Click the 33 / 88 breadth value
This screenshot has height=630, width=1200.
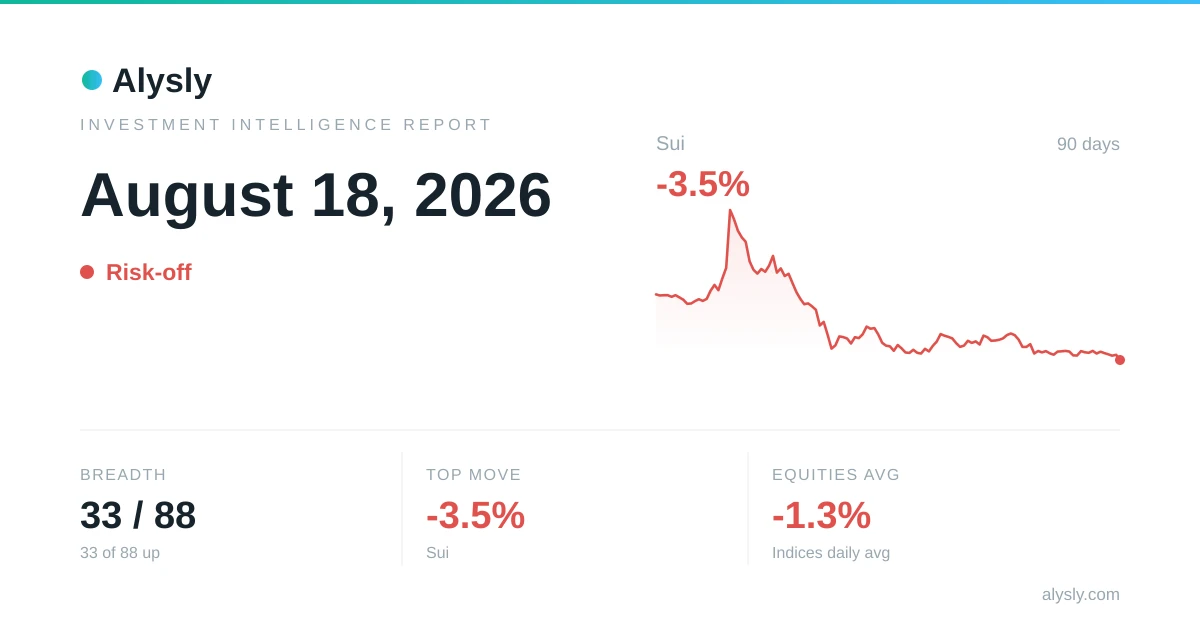[138, 515]
